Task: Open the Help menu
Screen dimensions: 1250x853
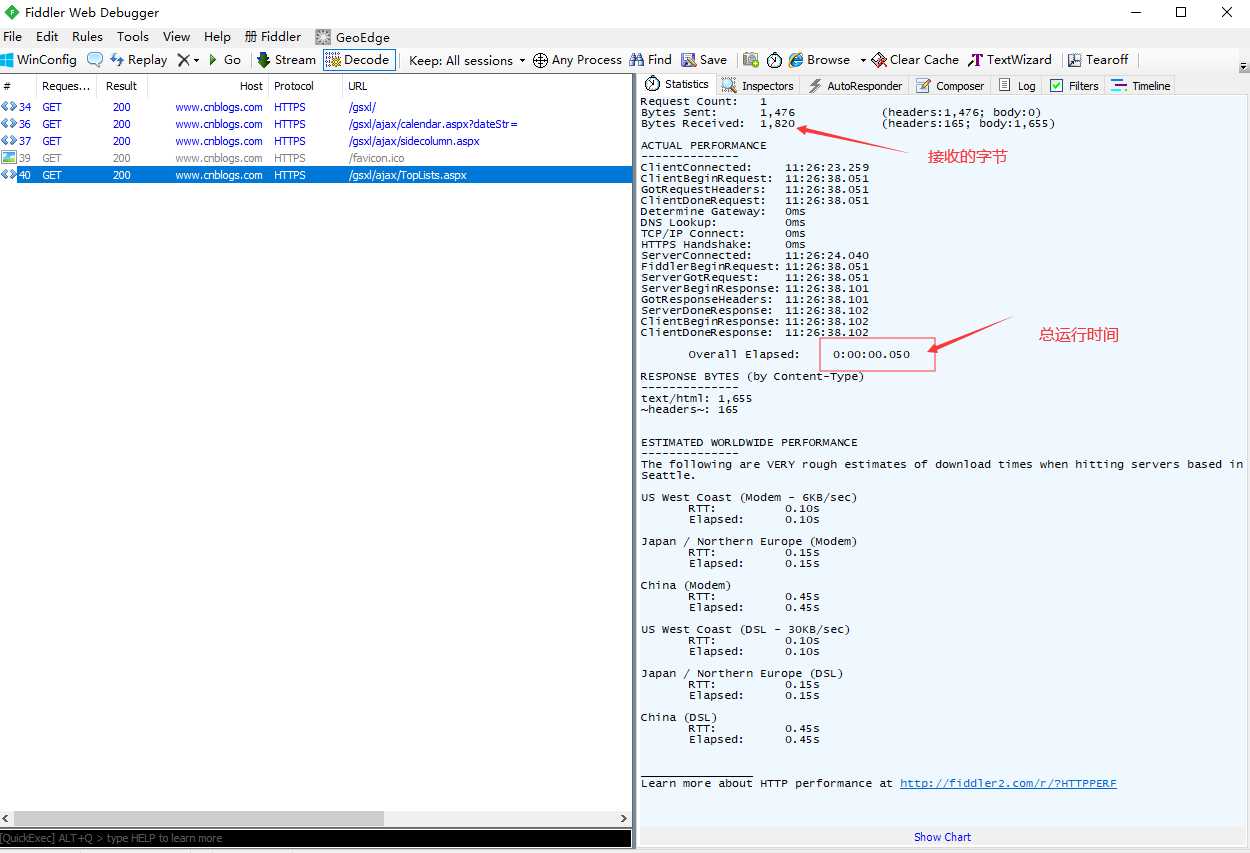Action: (x=217, y=37)
